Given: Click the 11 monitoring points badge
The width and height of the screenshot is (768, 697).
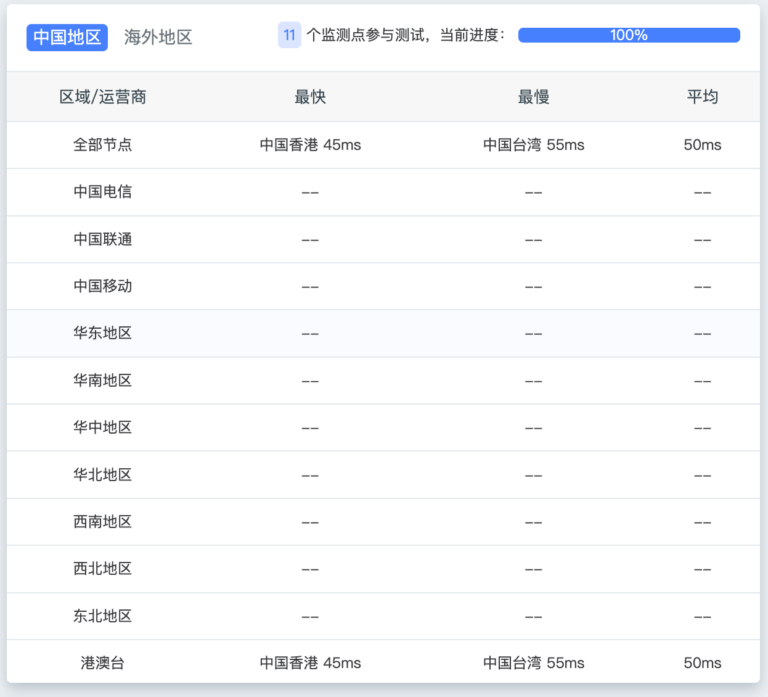Looking at the screenshot, I should [x=289, y=35].
